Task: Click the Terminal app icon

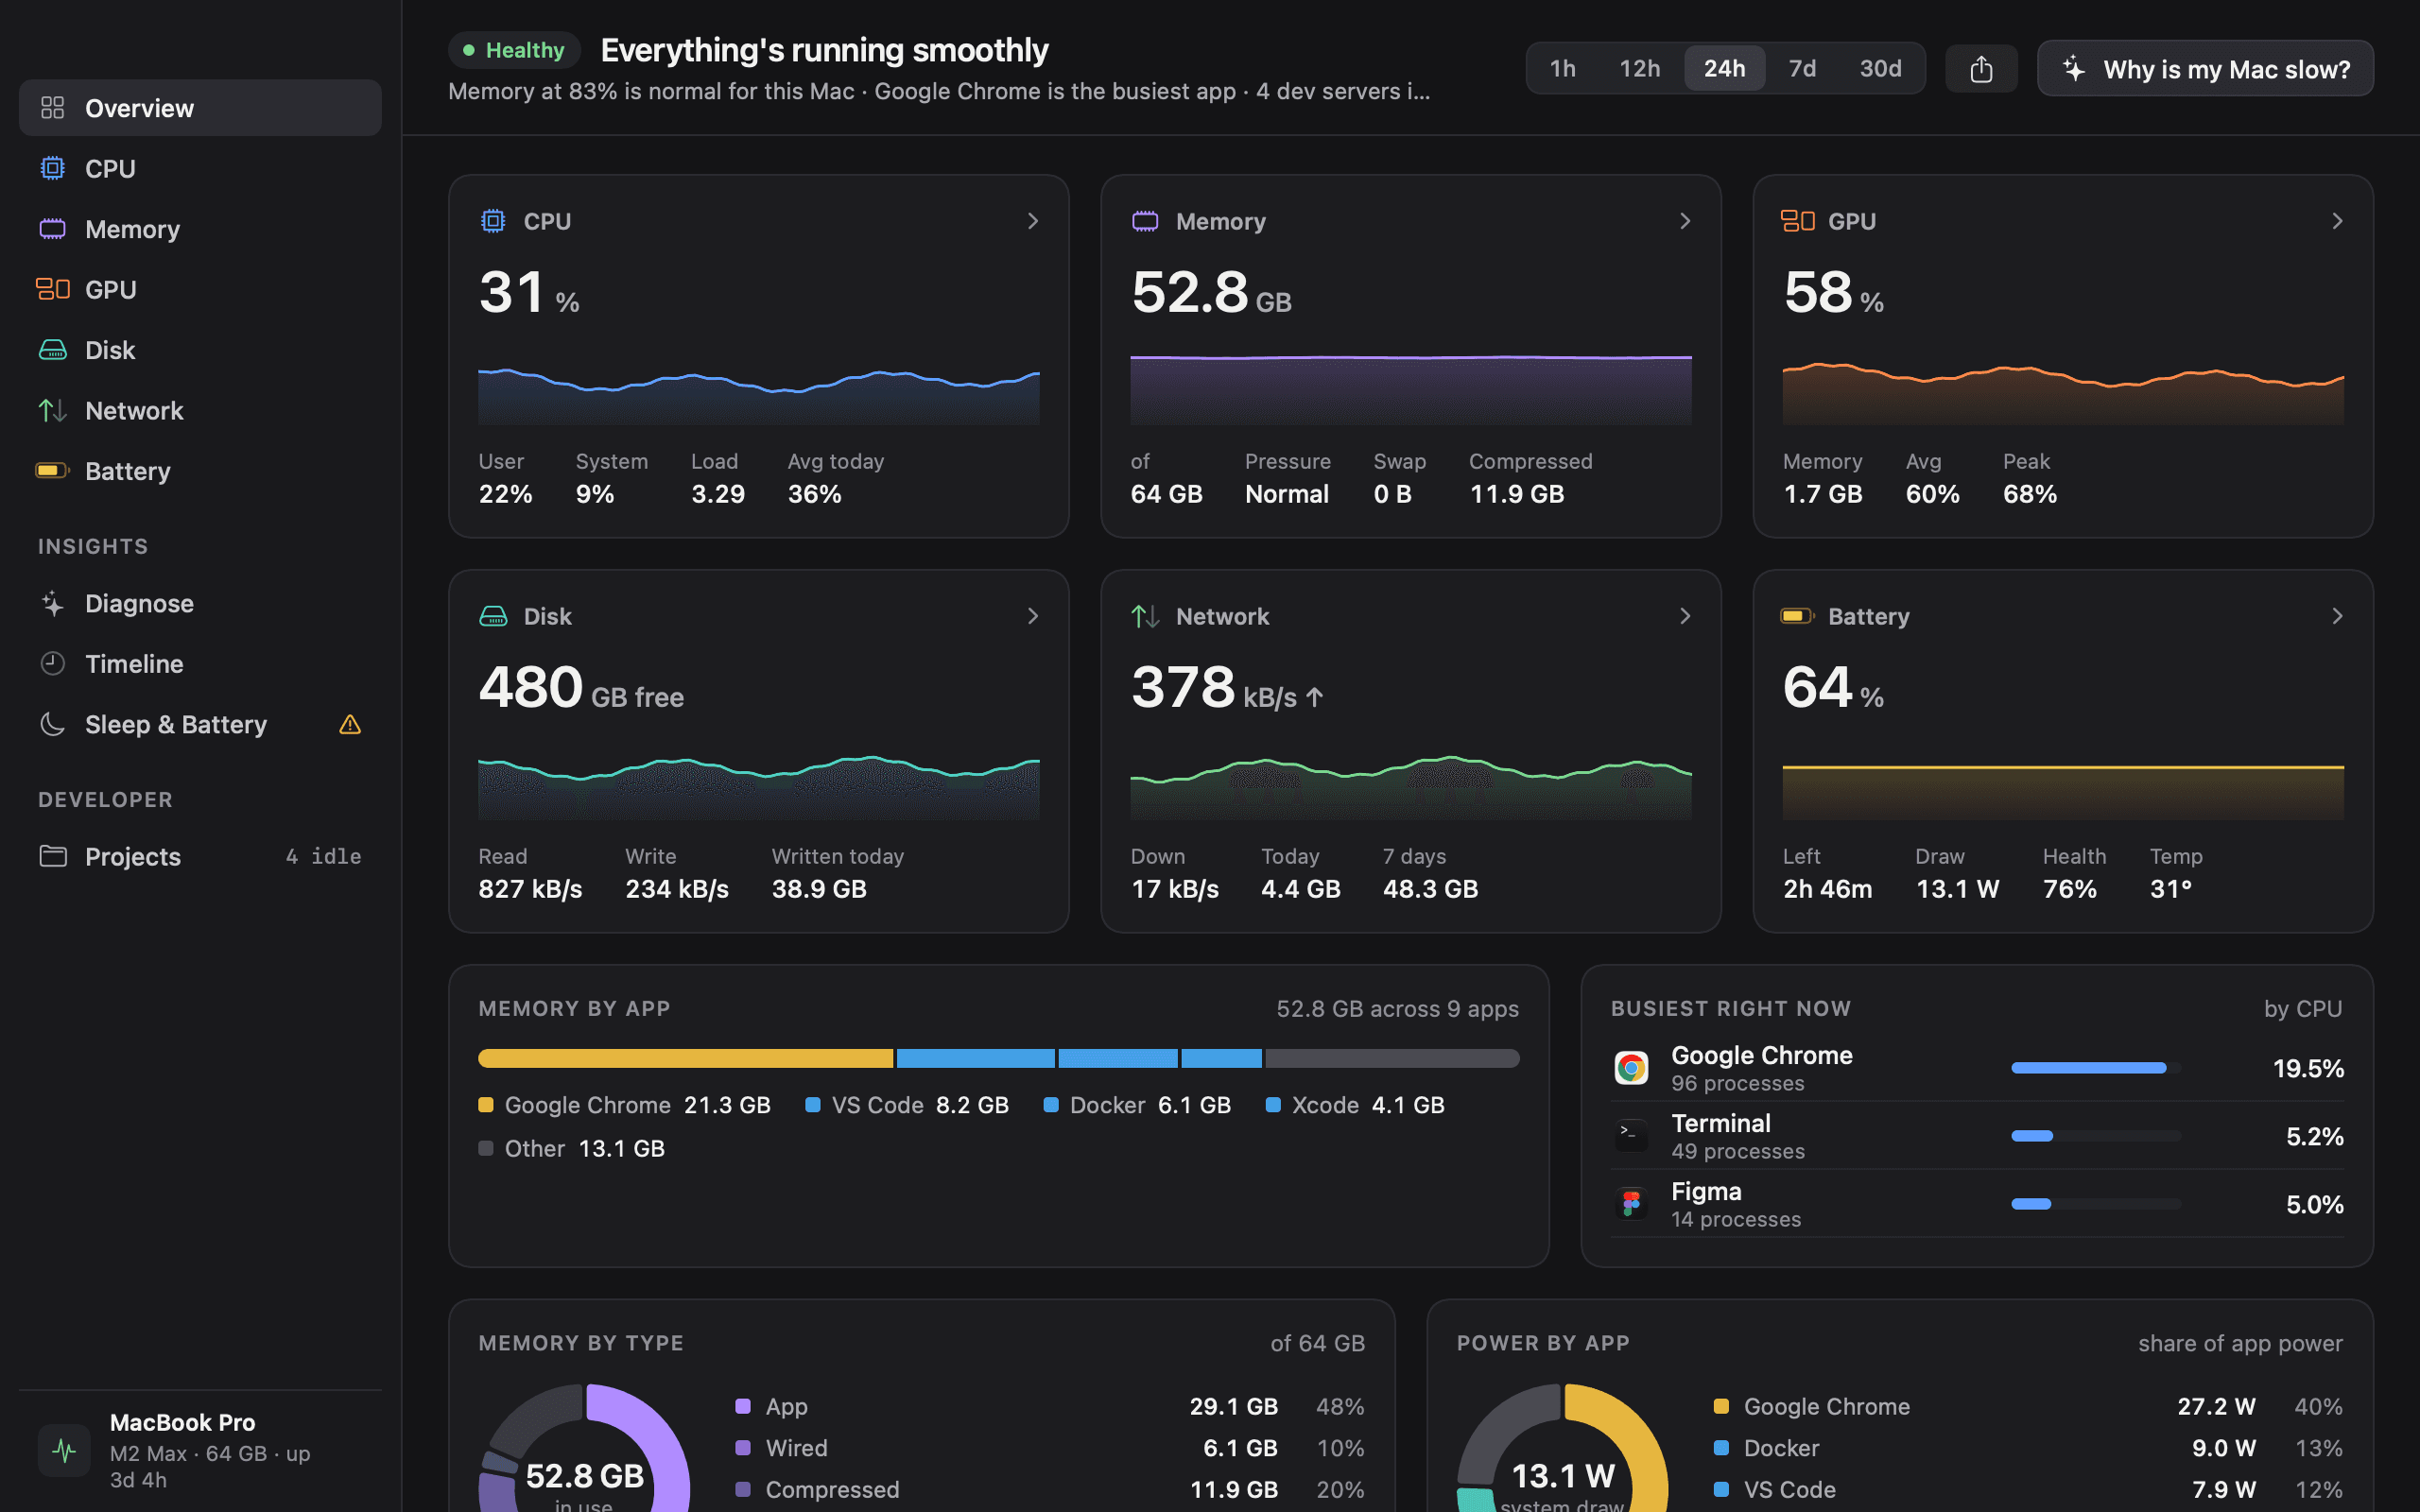Action: click(x=1631, y=1135)
